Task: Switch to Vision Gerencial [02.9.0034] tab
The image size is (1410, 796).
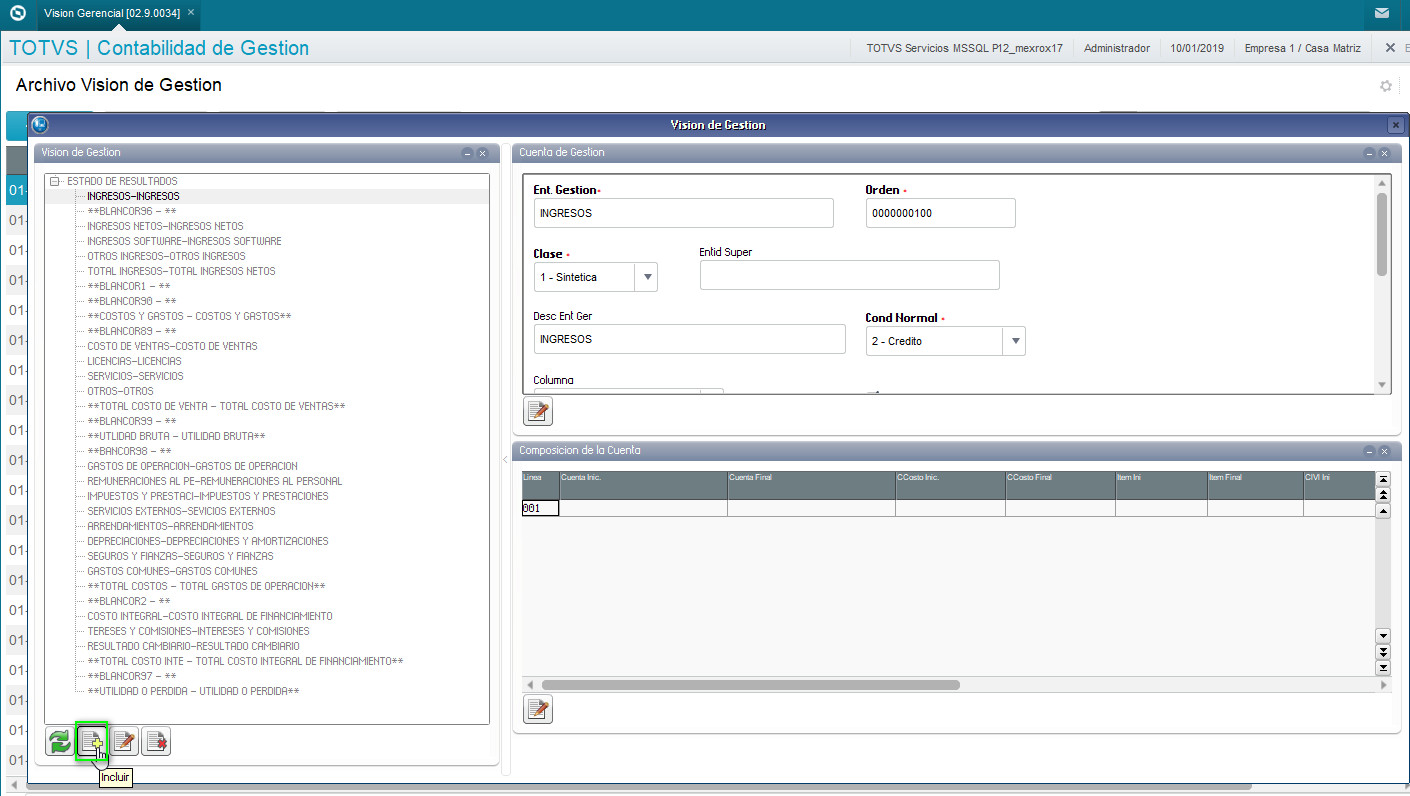Action: click(110, 13)
